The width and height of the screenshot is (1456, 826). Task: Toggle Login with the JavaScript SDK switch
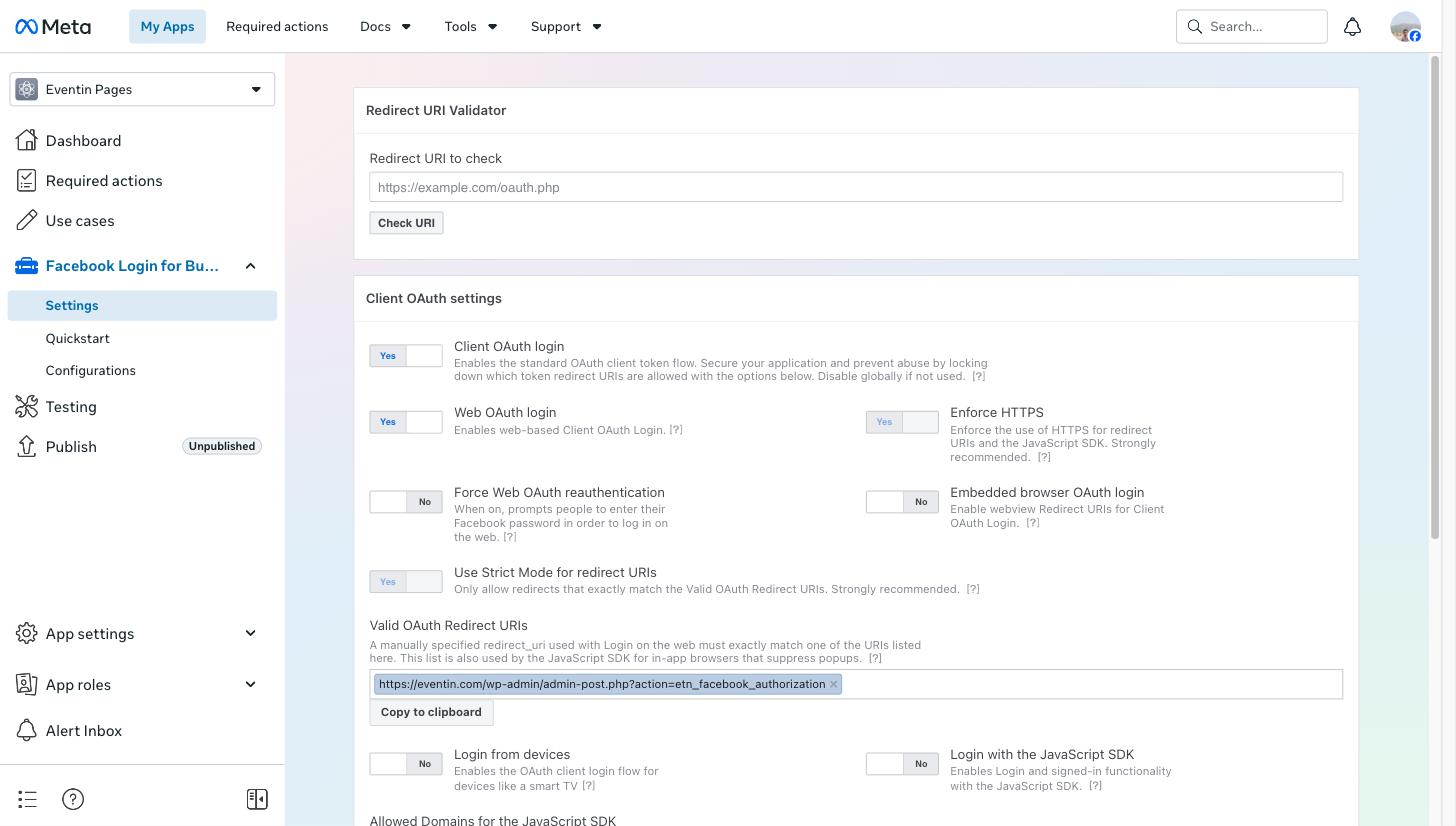[x=902, y=764]
